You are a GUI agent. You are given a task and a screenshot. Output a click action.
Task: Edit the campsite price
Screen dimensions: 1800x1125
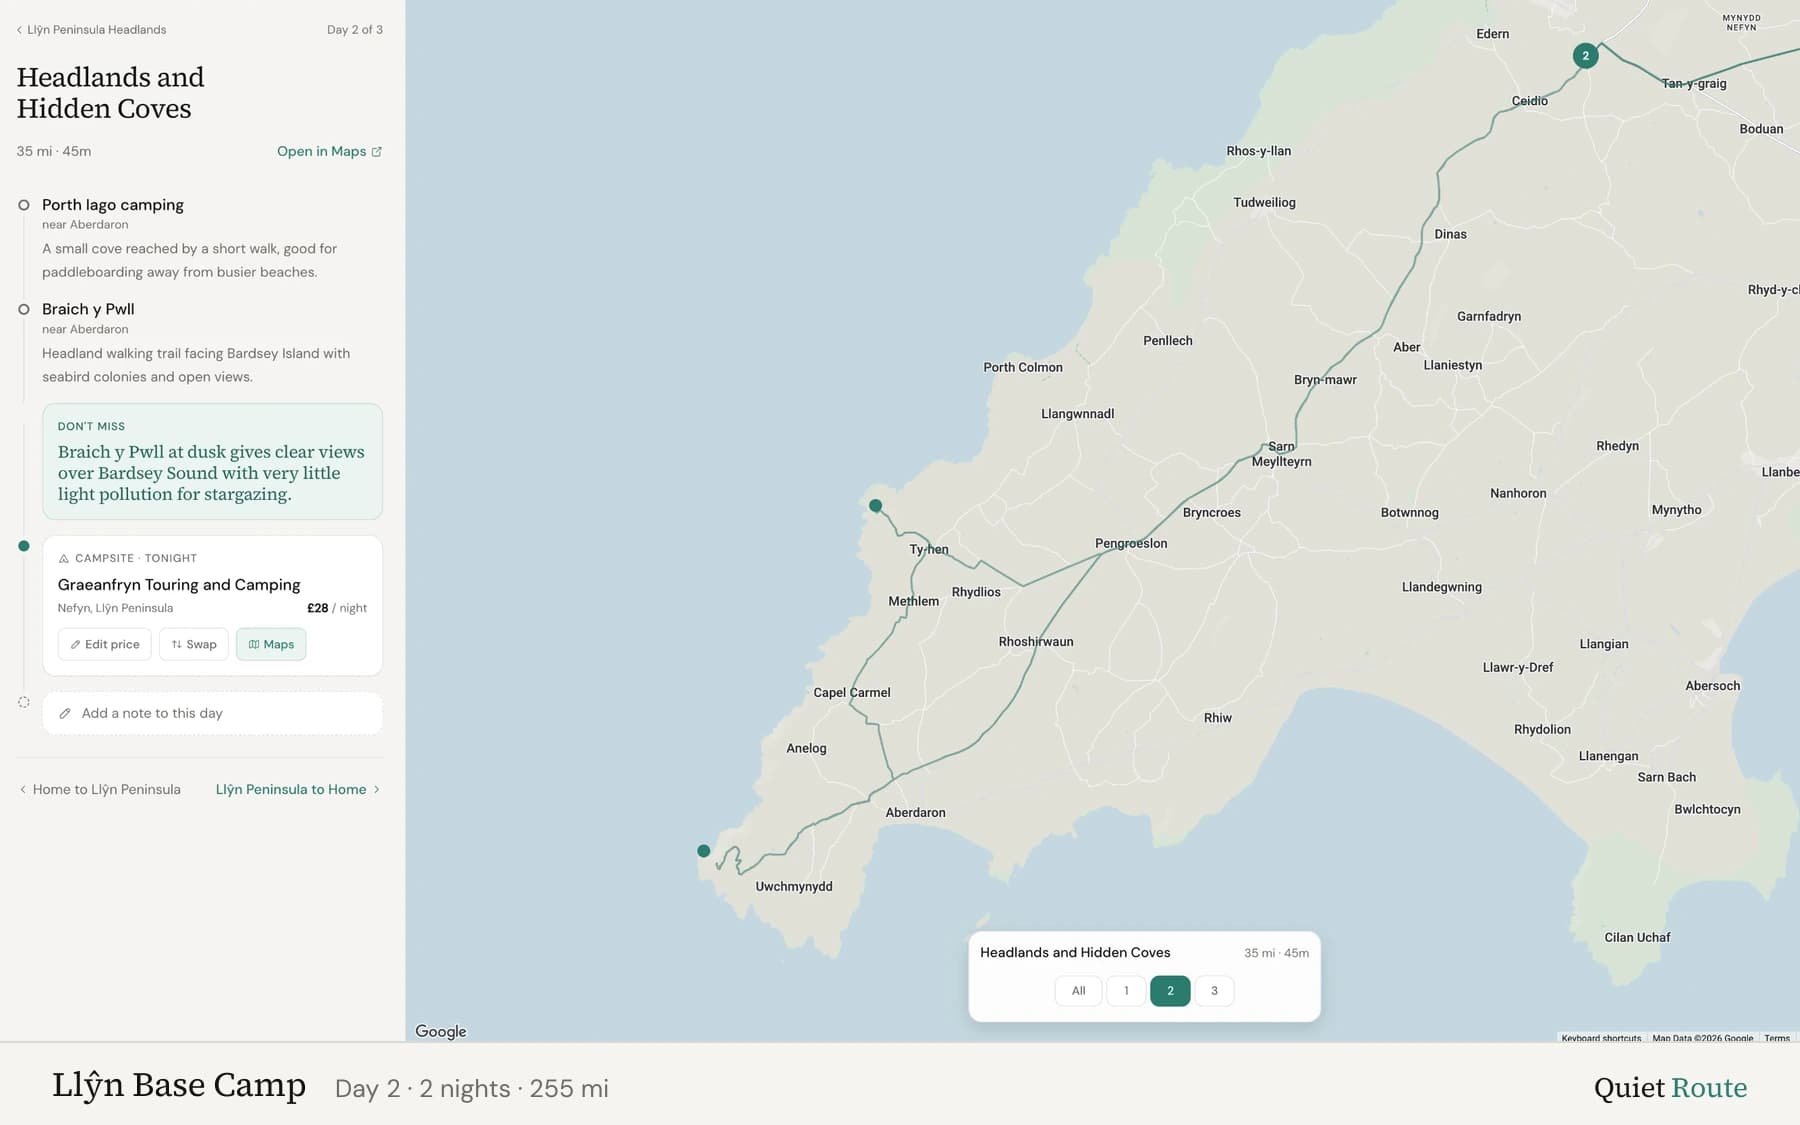coord(105,645)
